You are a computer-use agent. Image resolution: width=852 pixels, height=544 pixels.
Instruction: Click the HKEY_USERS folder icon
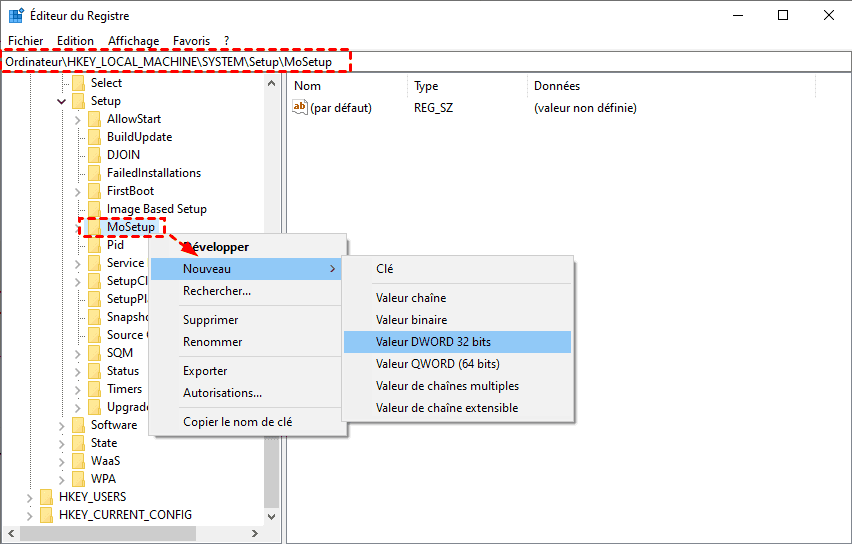pos(47,497)
